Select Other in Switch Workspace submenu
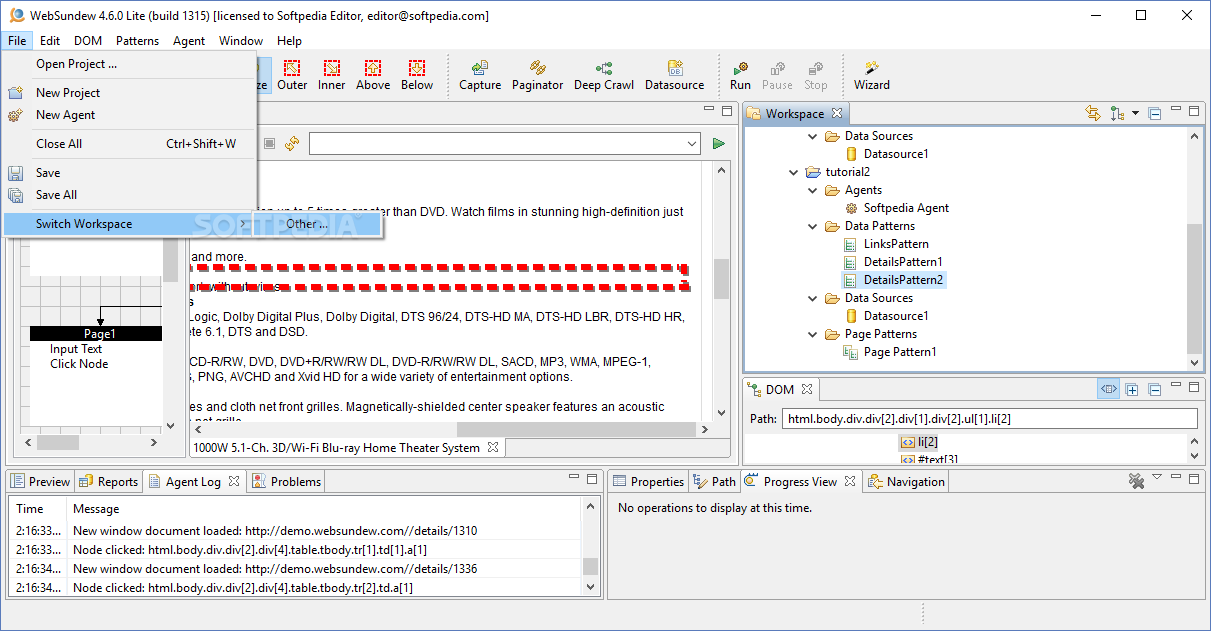The width and height of the screenshot is (1211, 631). tap(318, 224)
